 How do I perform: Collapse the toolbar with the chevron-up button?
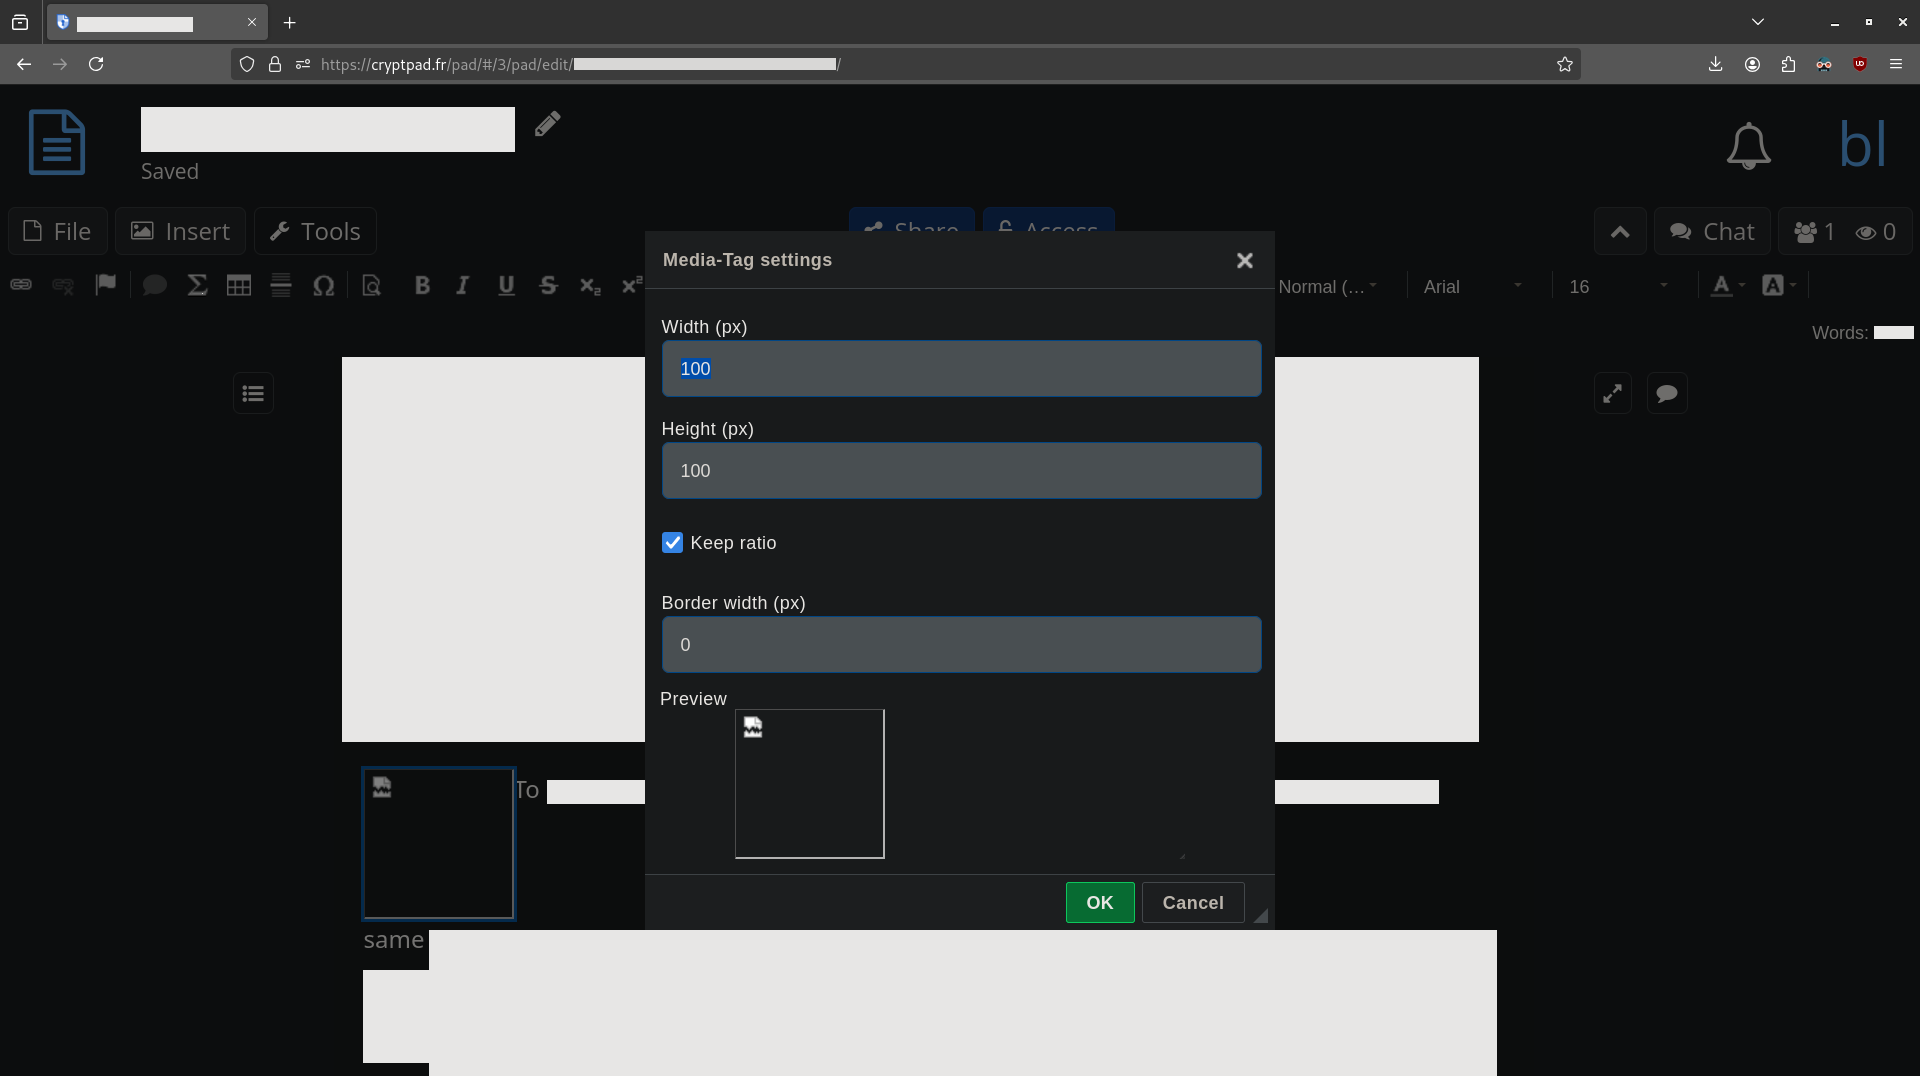(1620, 232)
